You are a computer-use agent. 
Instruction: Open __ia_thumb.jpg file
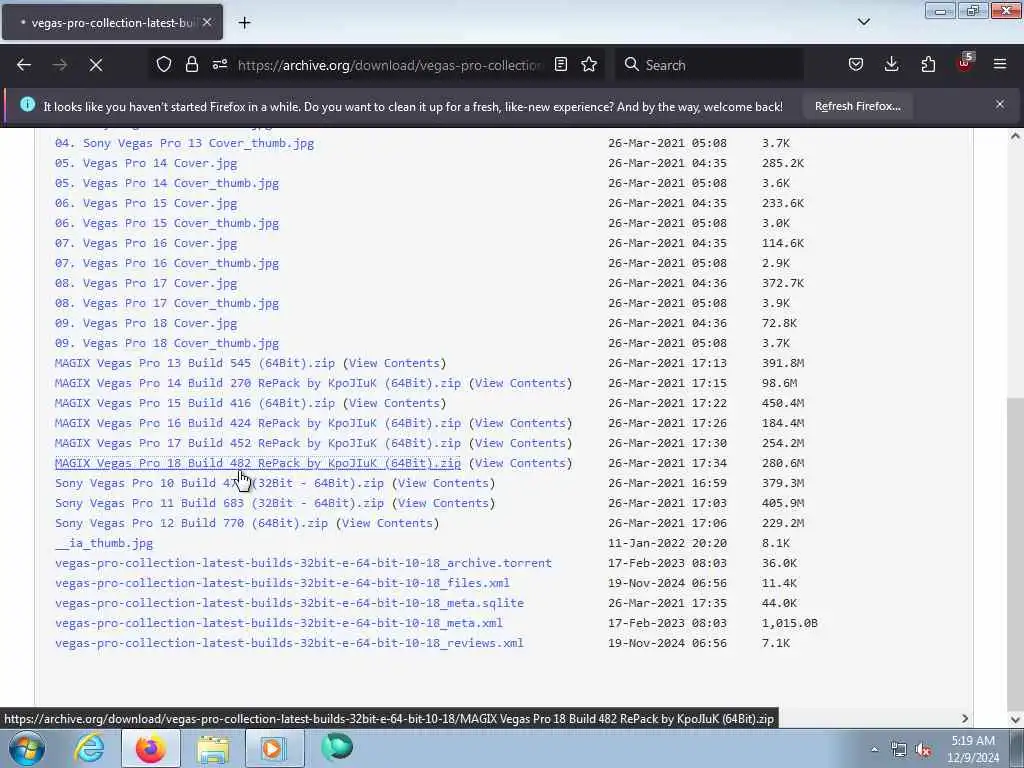point(104,543)
